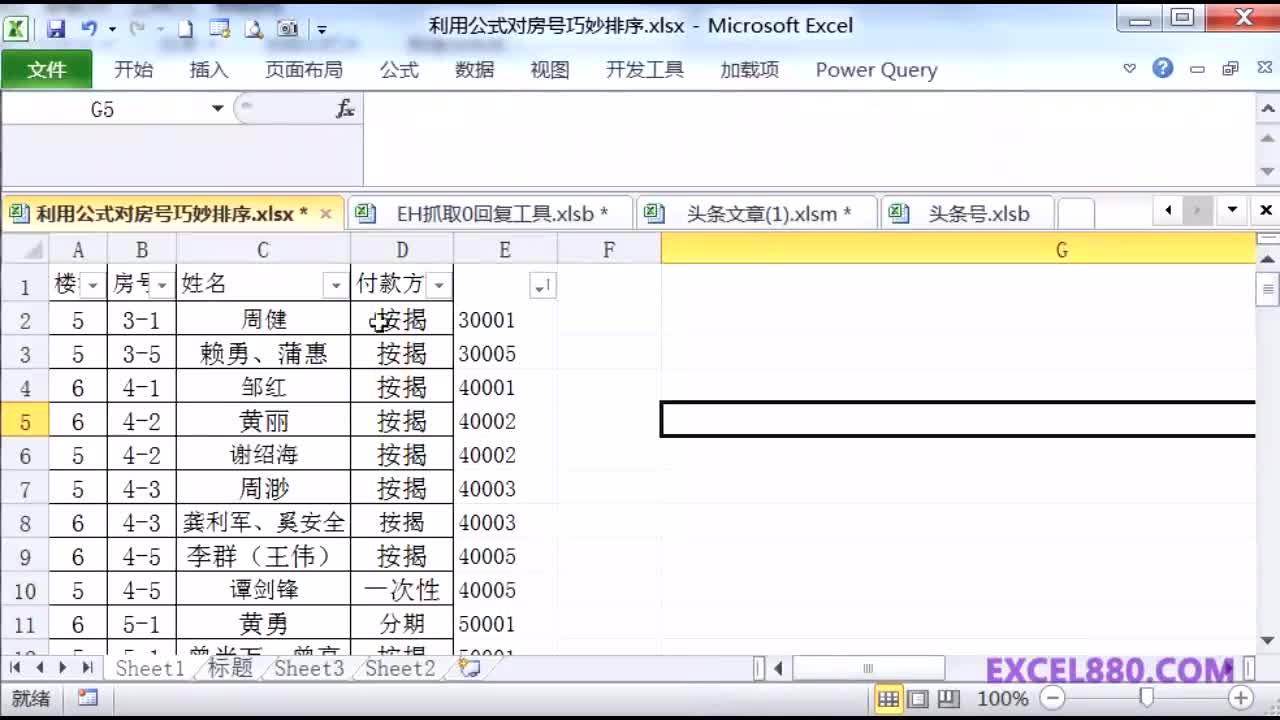
Task: Open Excel Help with the question mark icon
Action: pos(1162,69)
